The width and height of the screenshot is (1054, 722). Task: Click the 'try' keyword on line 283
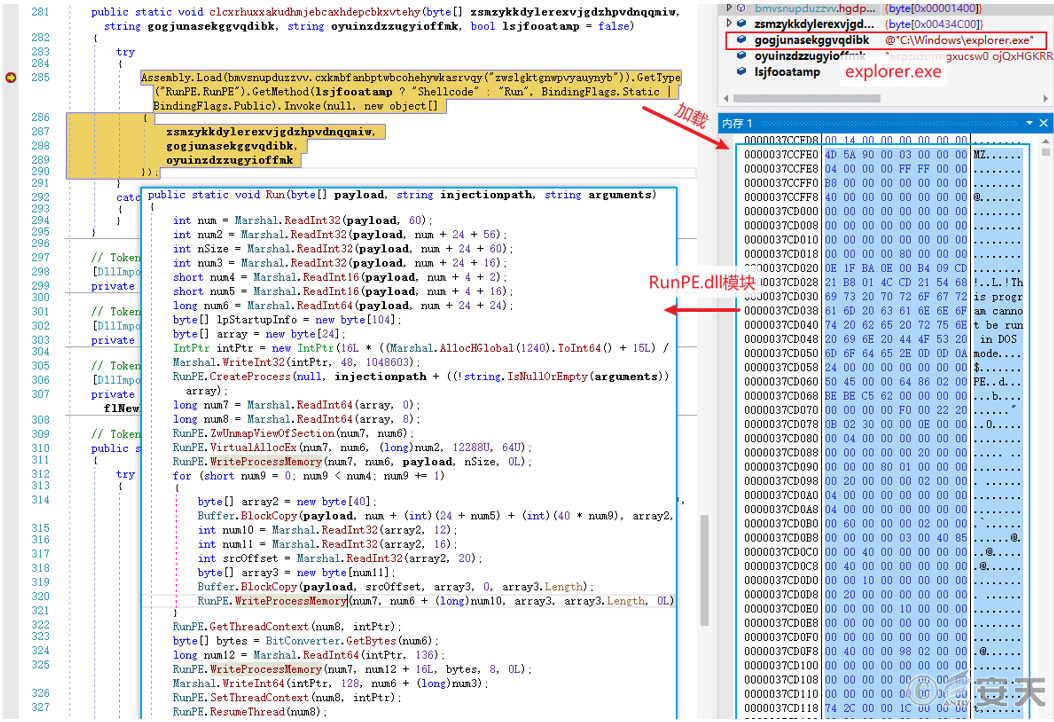tap(125, 52)
